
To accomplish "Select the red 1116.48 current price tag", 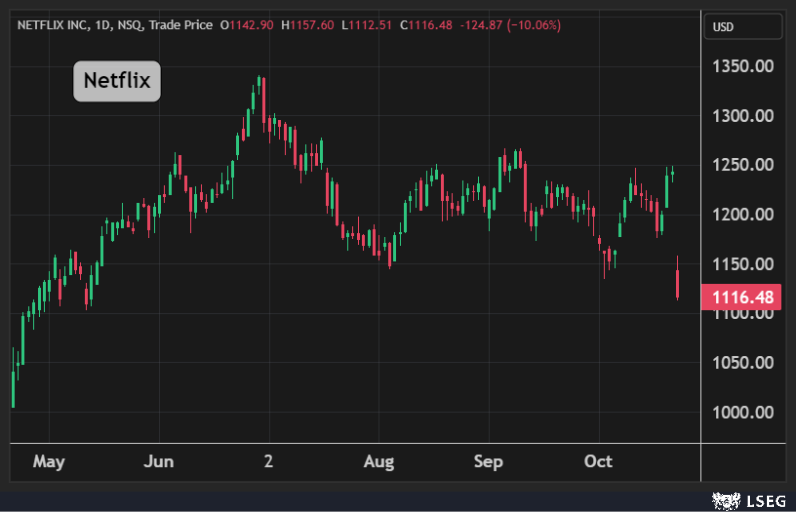I will (741, 297).
